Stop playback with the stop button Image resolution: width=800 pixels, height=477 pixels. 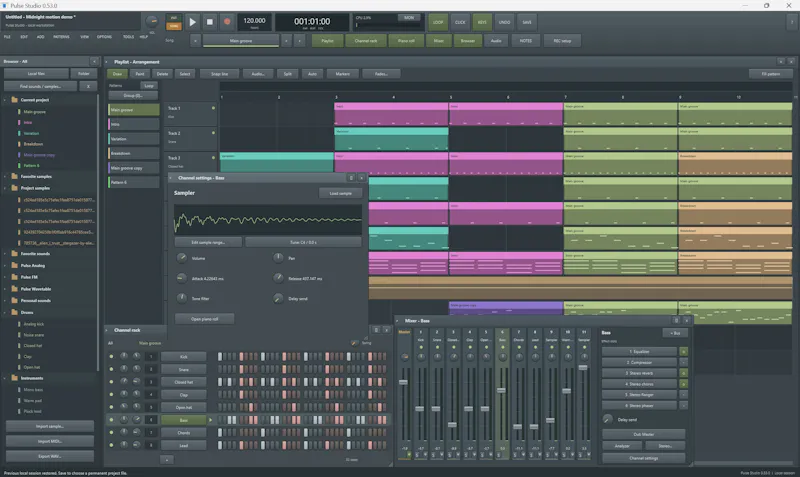point(210,22)
